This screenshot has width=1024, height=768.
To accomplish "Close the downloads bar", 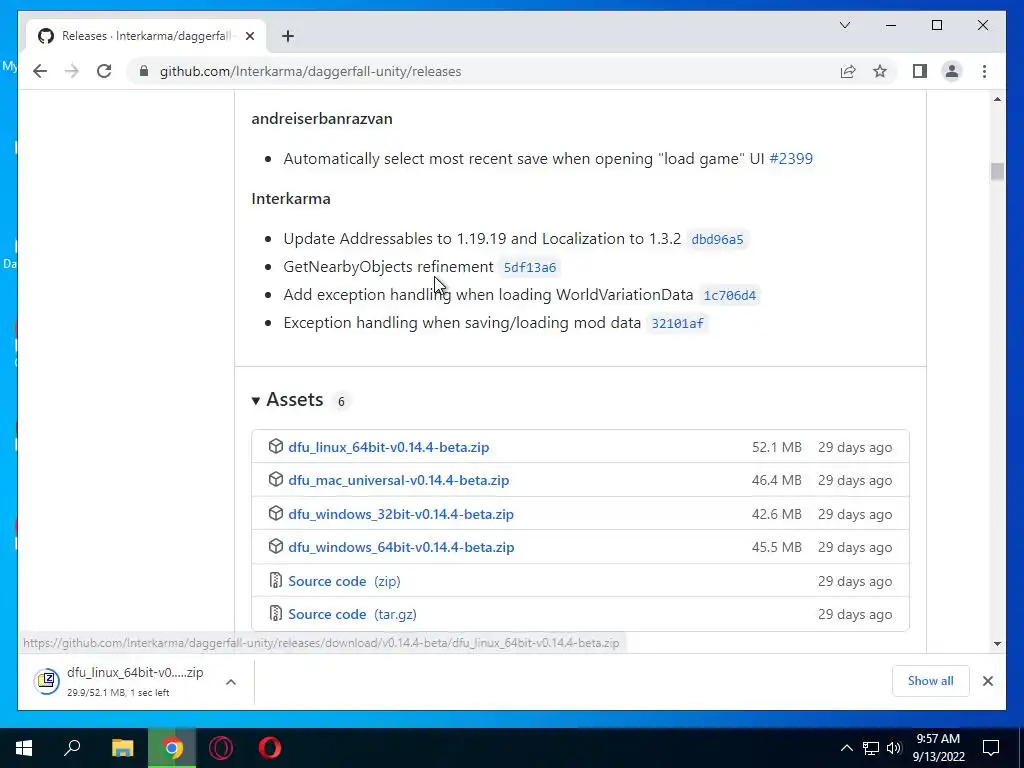I will click(987, 681).
